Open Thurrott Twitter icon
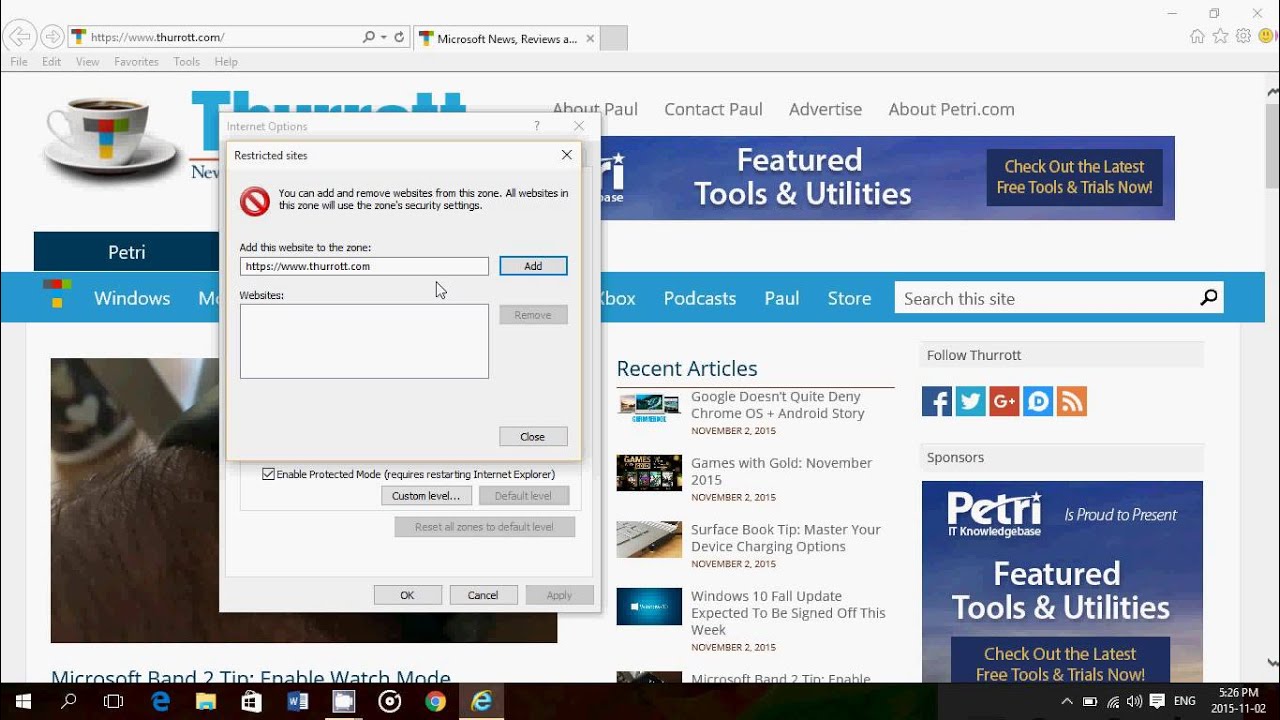Screen dimensions: 1280x720 pyautogui.click(x=970, y=401)
